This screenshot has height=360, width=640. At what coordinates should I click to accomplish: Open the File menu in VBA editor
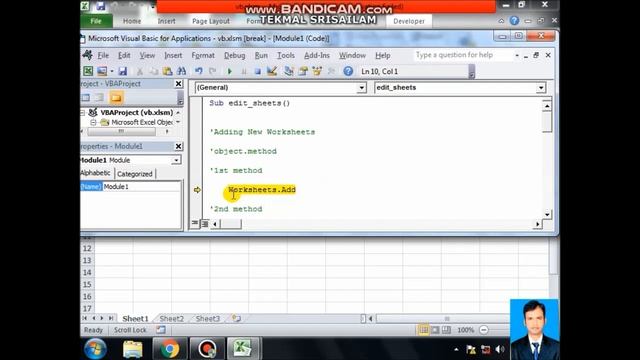pyautogui.click(x=103, y=55)
